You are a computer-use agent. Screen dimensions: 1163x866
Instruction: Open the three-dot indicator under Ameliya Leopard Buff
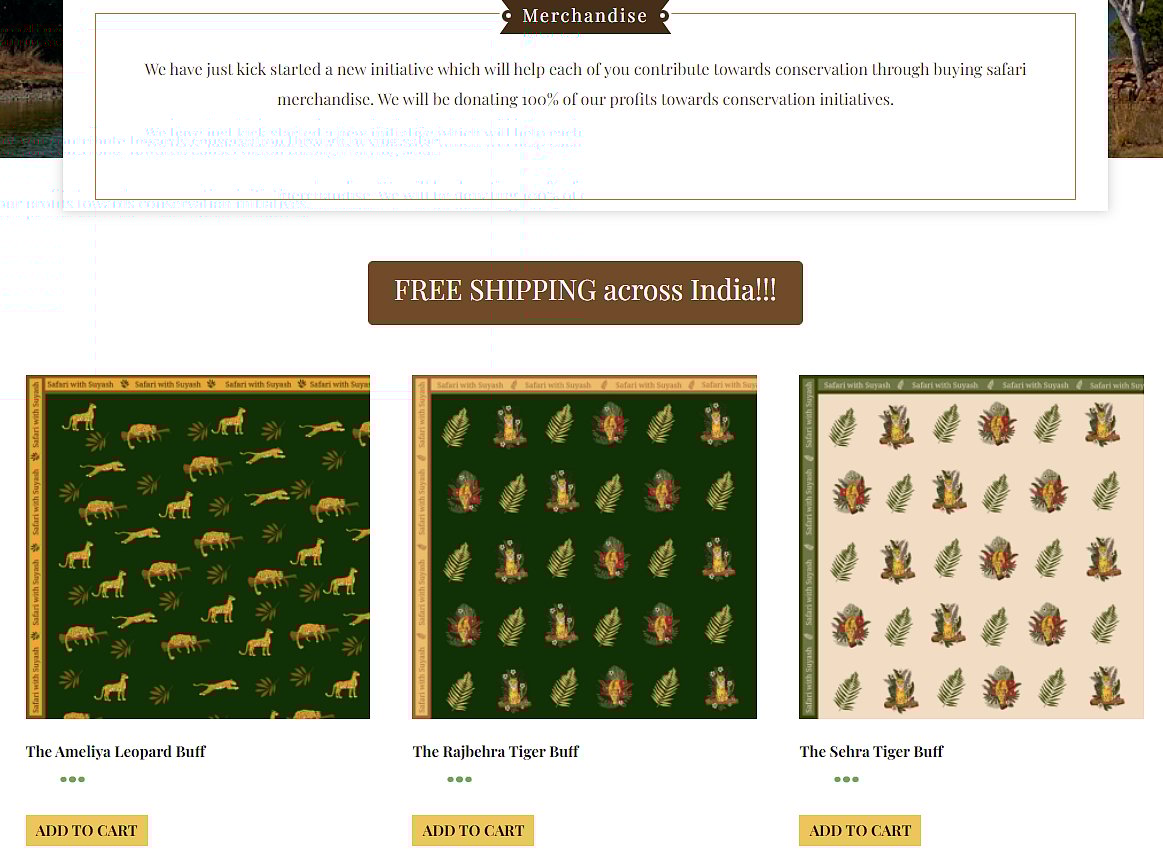tap(73, 779)
